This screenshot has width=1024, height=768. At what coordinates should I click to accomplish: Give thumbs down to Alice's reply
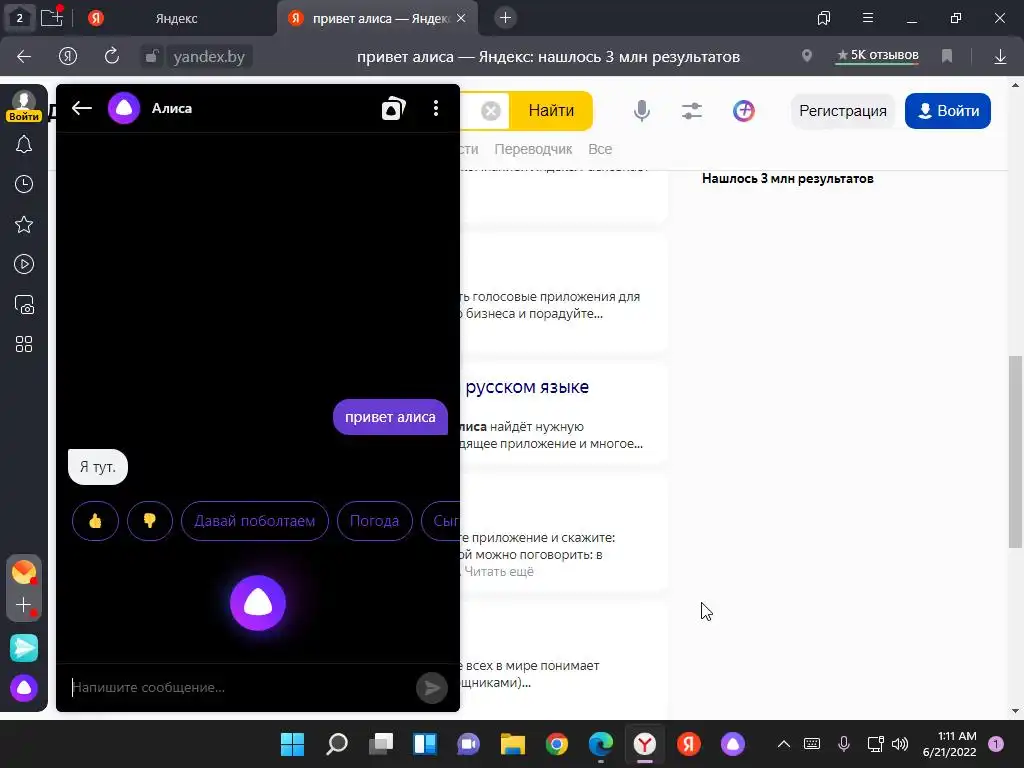point(150,520)
